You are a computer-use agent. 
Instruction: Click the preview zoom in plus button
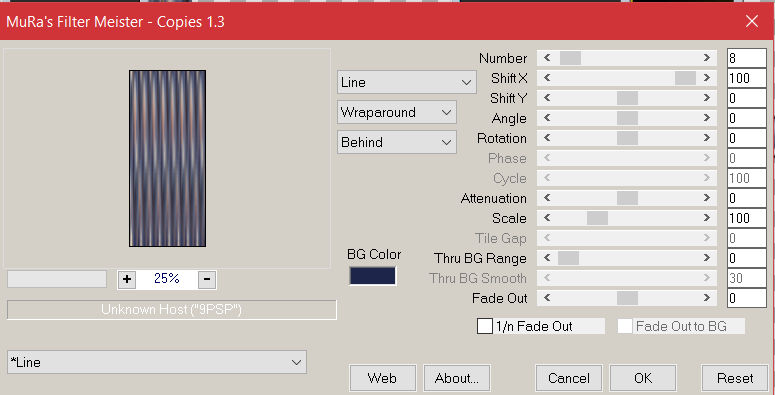pyautogui.click(x=127, y=279)
